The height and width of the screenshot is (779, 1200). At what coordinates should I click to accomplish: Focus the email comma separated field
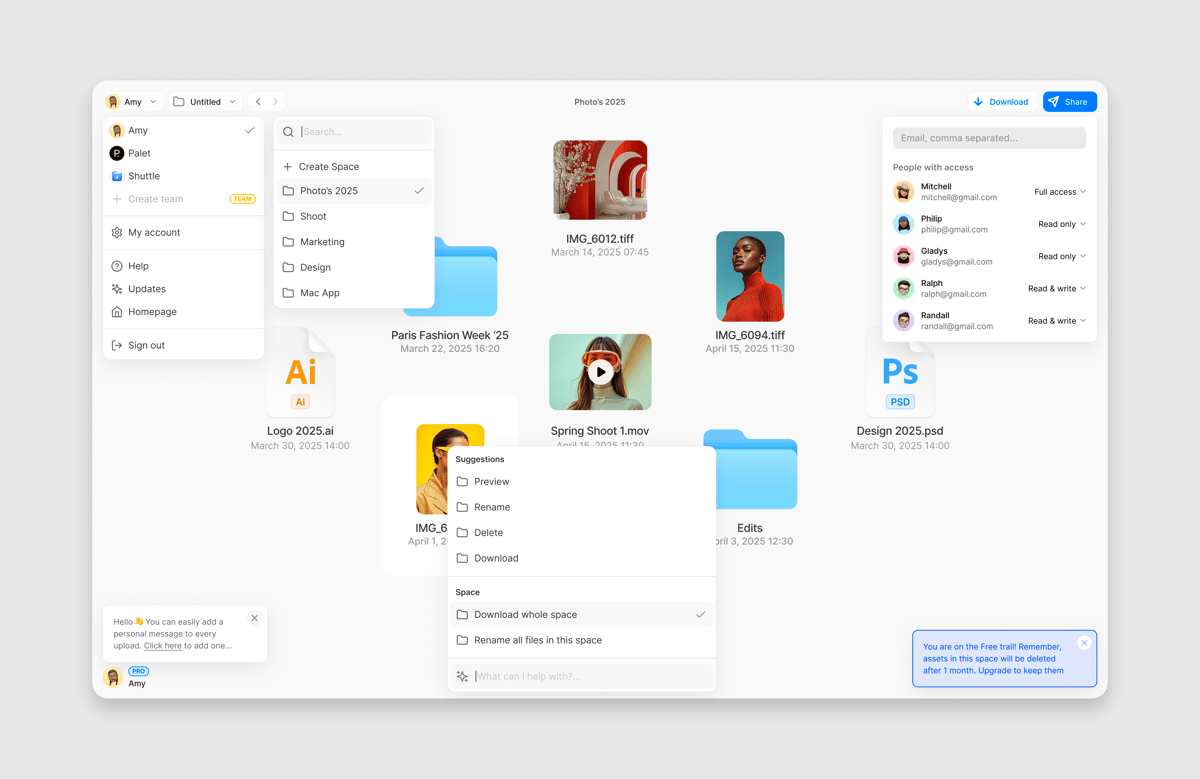(989, 138)
